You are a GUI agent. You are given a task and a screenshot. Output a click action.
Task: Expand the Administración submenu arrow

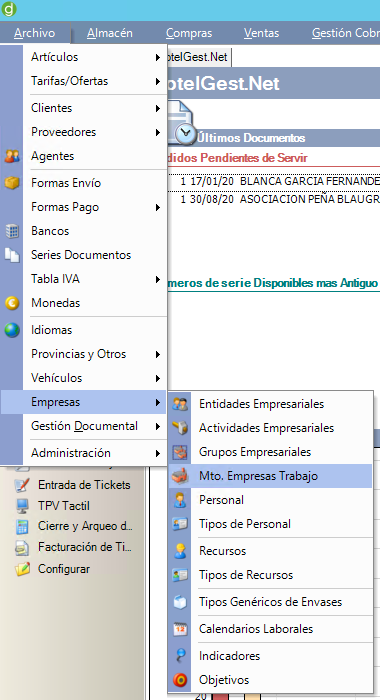pyautogui.click(x=158, y=454)
